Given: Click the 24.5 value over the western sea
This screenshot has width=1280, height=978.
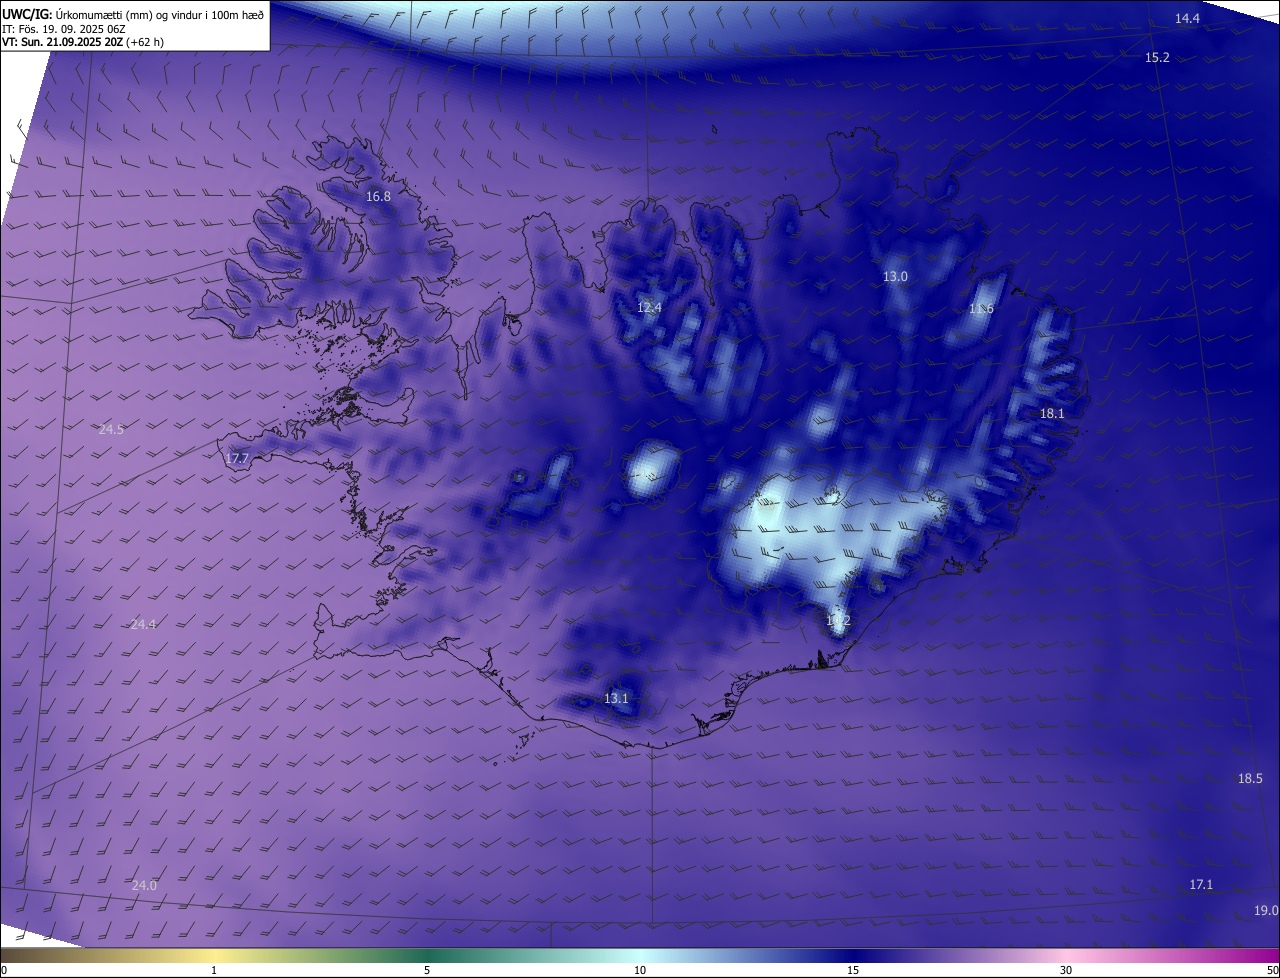Looking at the screenshot, I should point(111,430).
